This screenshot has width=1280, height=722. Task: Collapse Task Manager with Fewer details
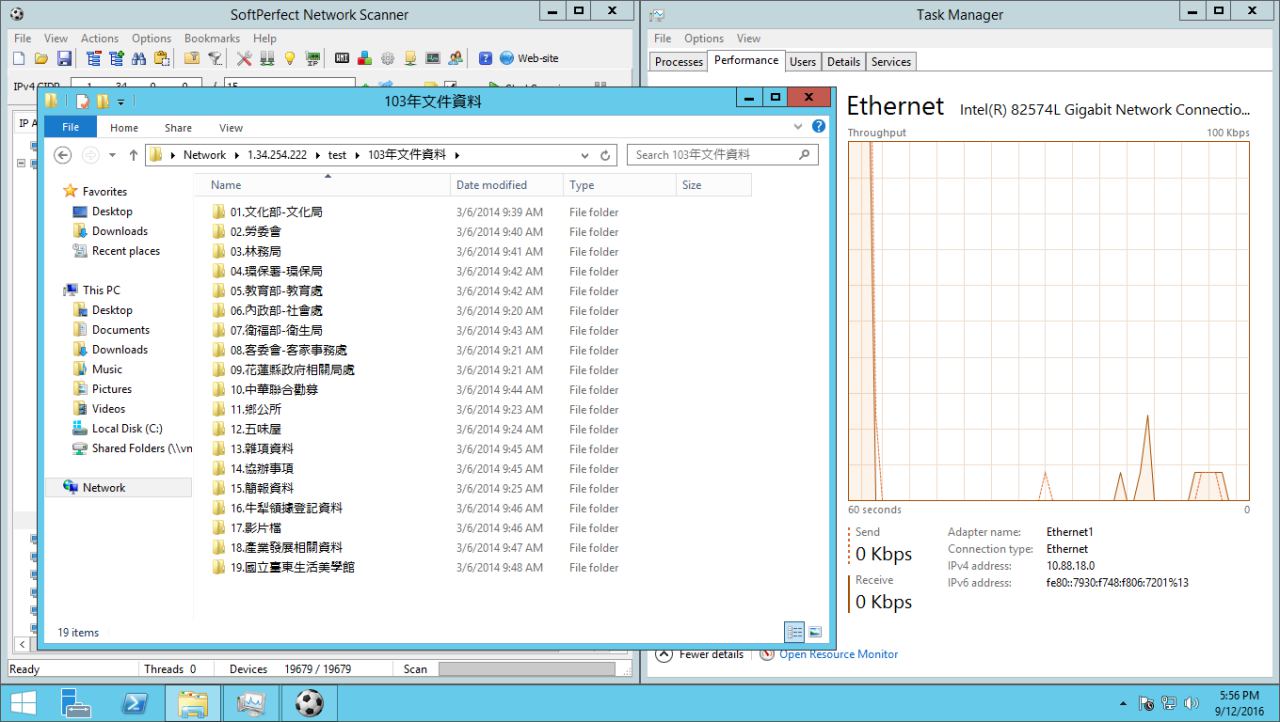701,654
